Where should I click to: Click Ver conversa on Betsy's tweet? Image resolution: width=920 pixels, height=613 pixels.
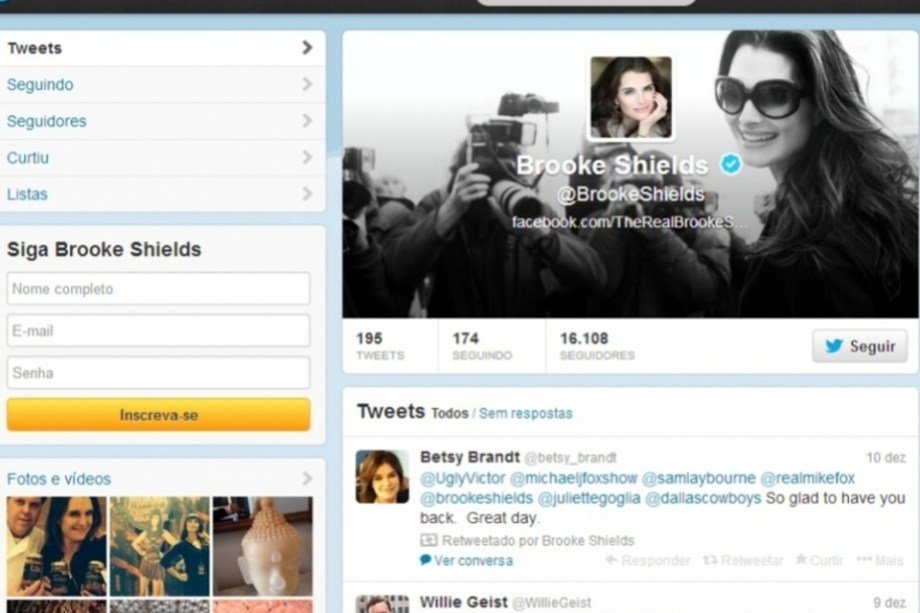(473, 561)
